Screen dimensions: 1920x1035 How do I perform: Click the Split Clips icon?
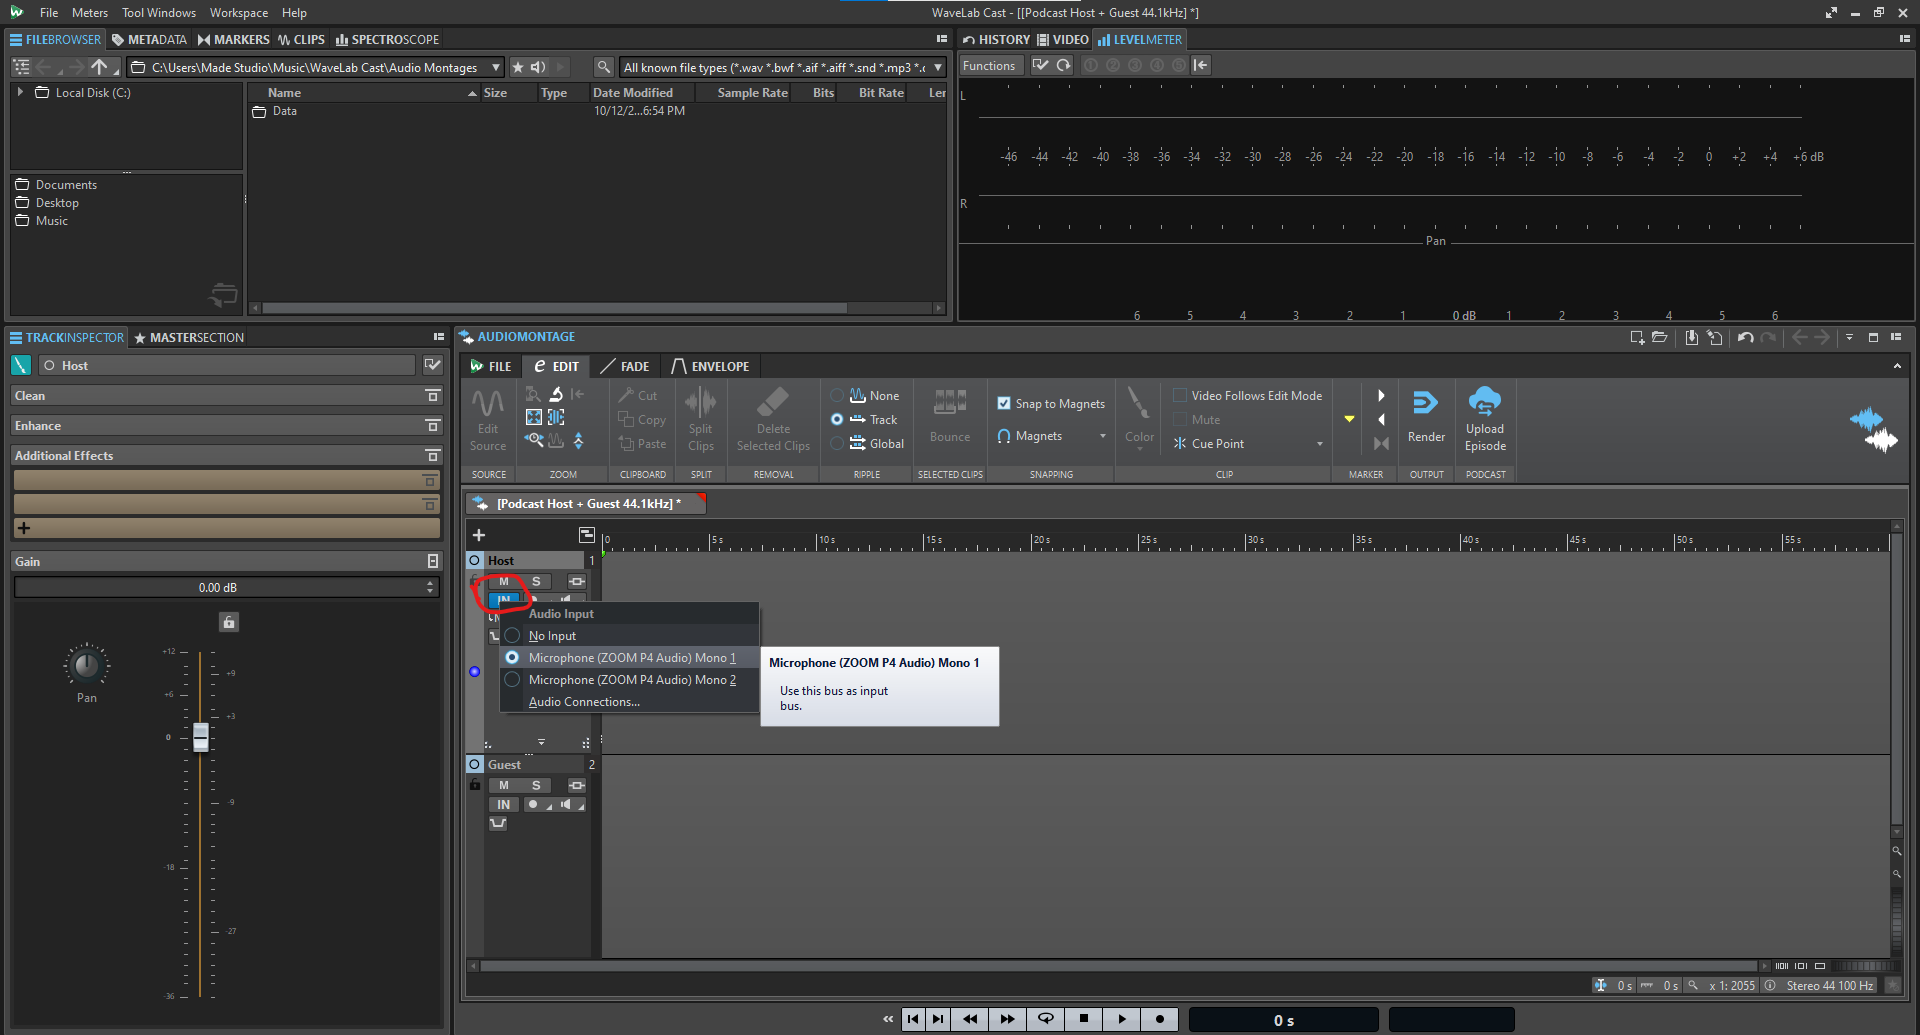pos(701,403)
